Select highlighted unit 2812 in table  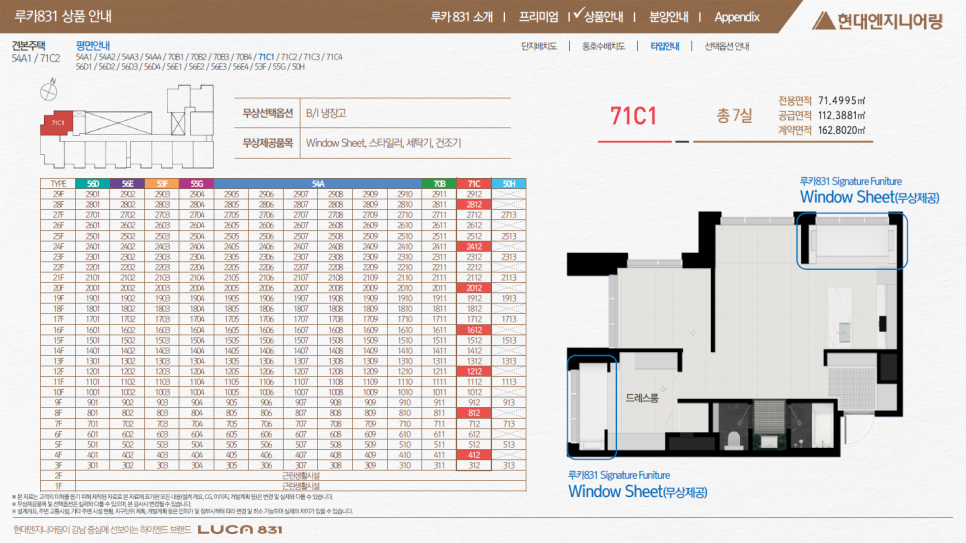click(474, 205)
